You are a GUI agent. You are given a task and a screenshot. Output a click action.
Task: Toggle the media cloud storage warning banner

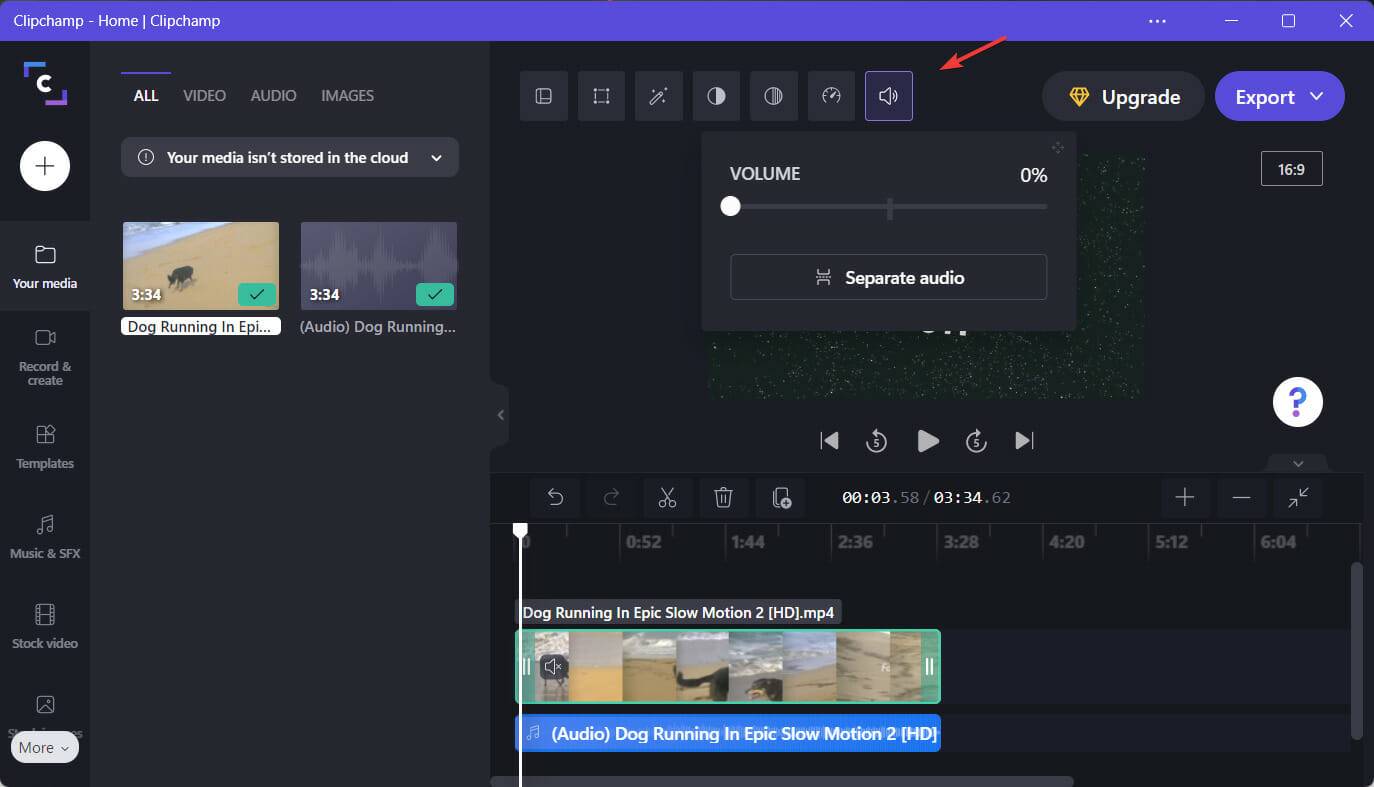[435, 157]
